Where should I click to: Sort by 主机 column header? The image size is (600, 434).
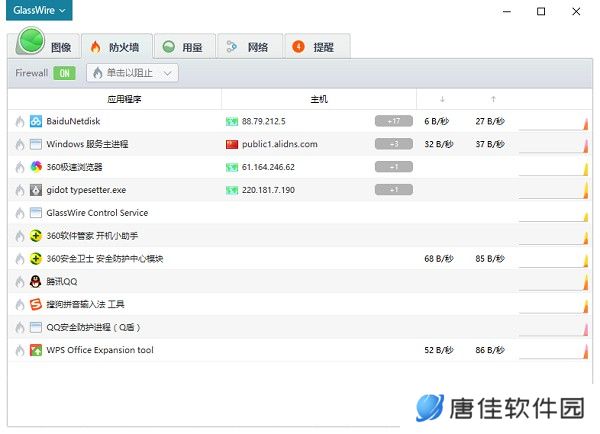coord(319,100)
